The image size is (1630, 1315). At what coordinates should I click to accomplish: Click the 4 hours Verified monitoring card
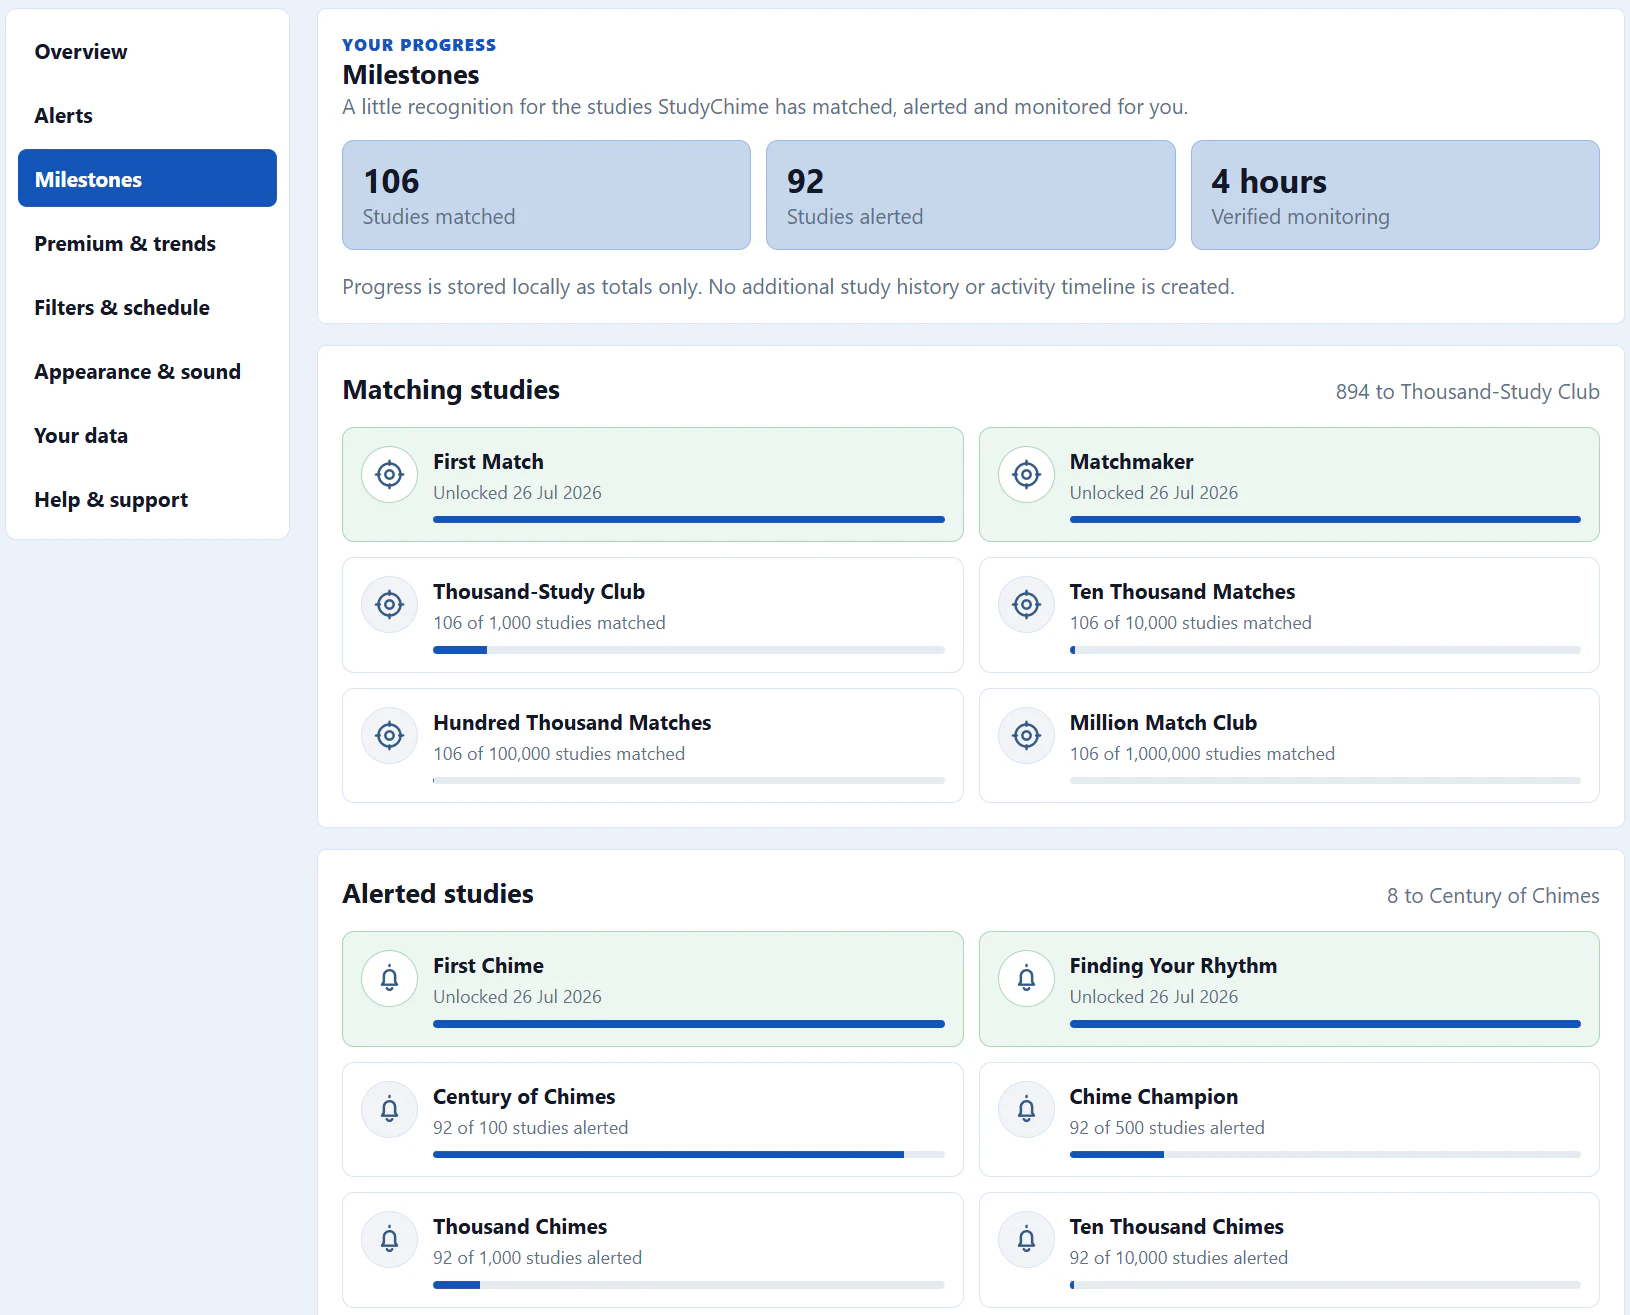(x=1395, y=195)
